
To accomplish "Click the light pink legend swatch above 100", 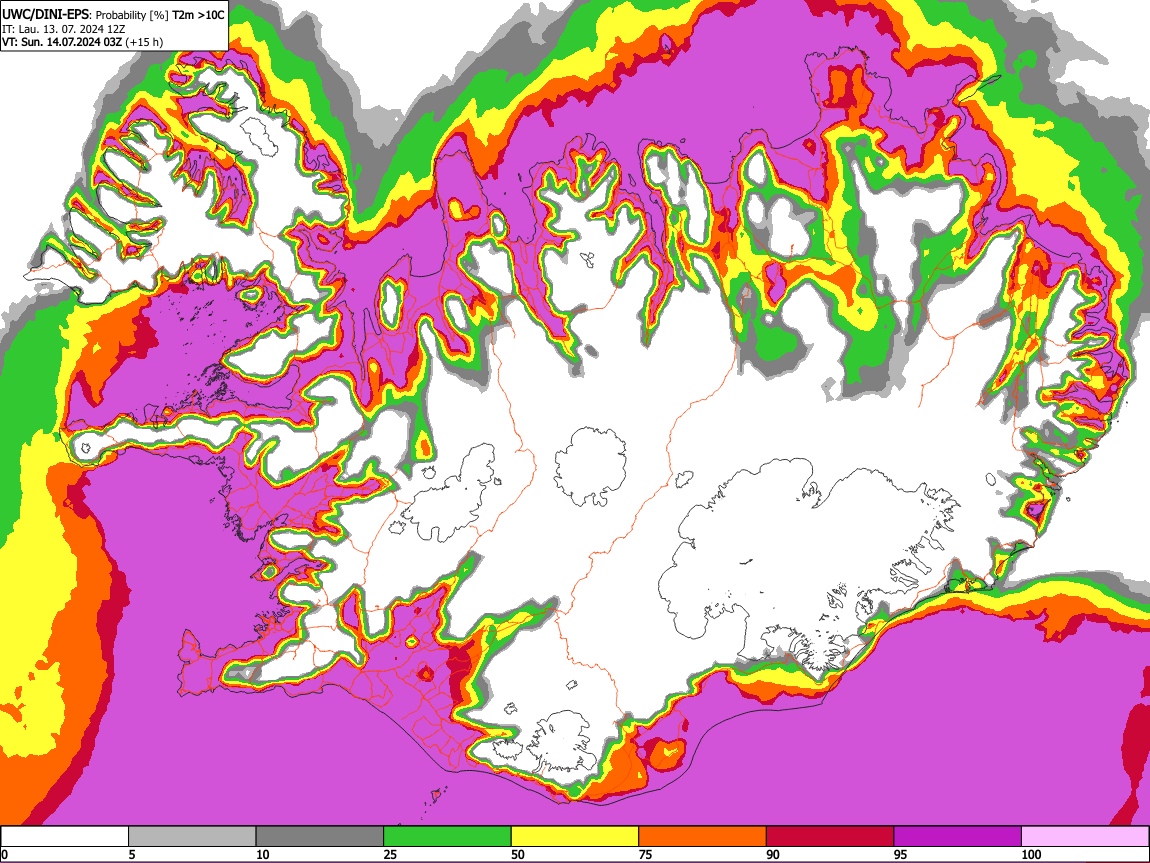I will [x=1085, y=837].
